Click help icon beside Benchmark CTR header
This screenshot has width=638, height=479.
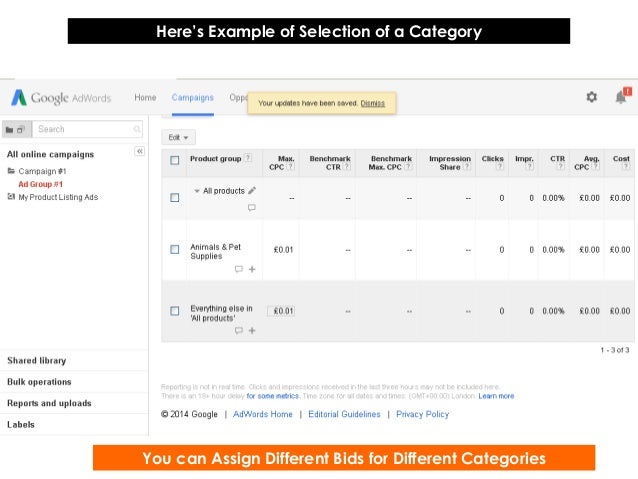tap(347, 167)
